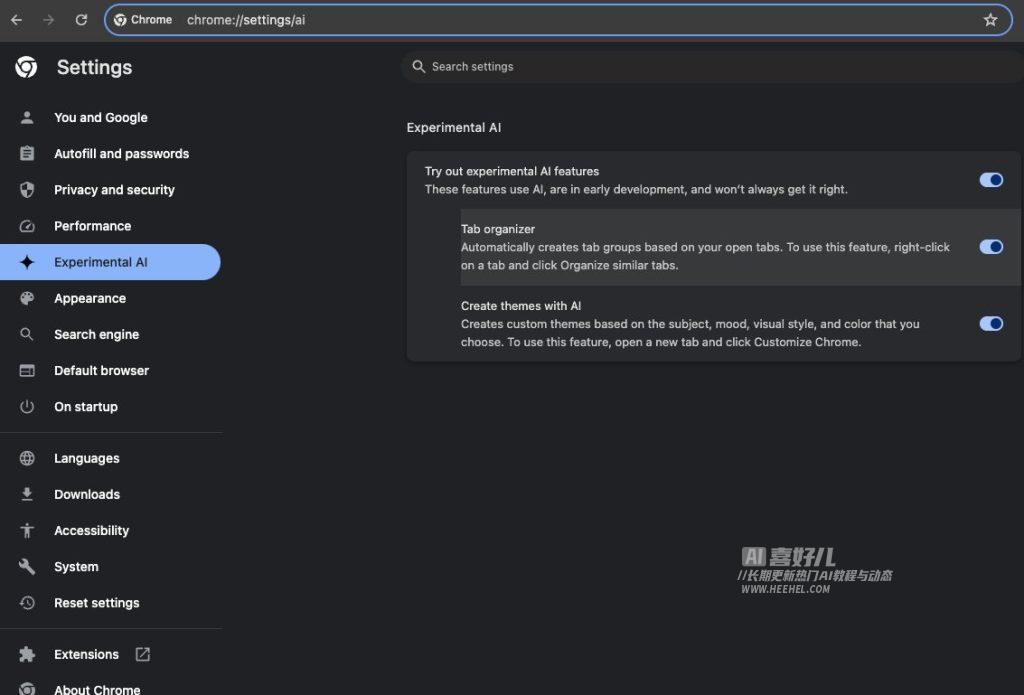Viewport: 1024px width, 695px height.
Task: Click the history clock icon for Reset settings
Action: point(27,603)
